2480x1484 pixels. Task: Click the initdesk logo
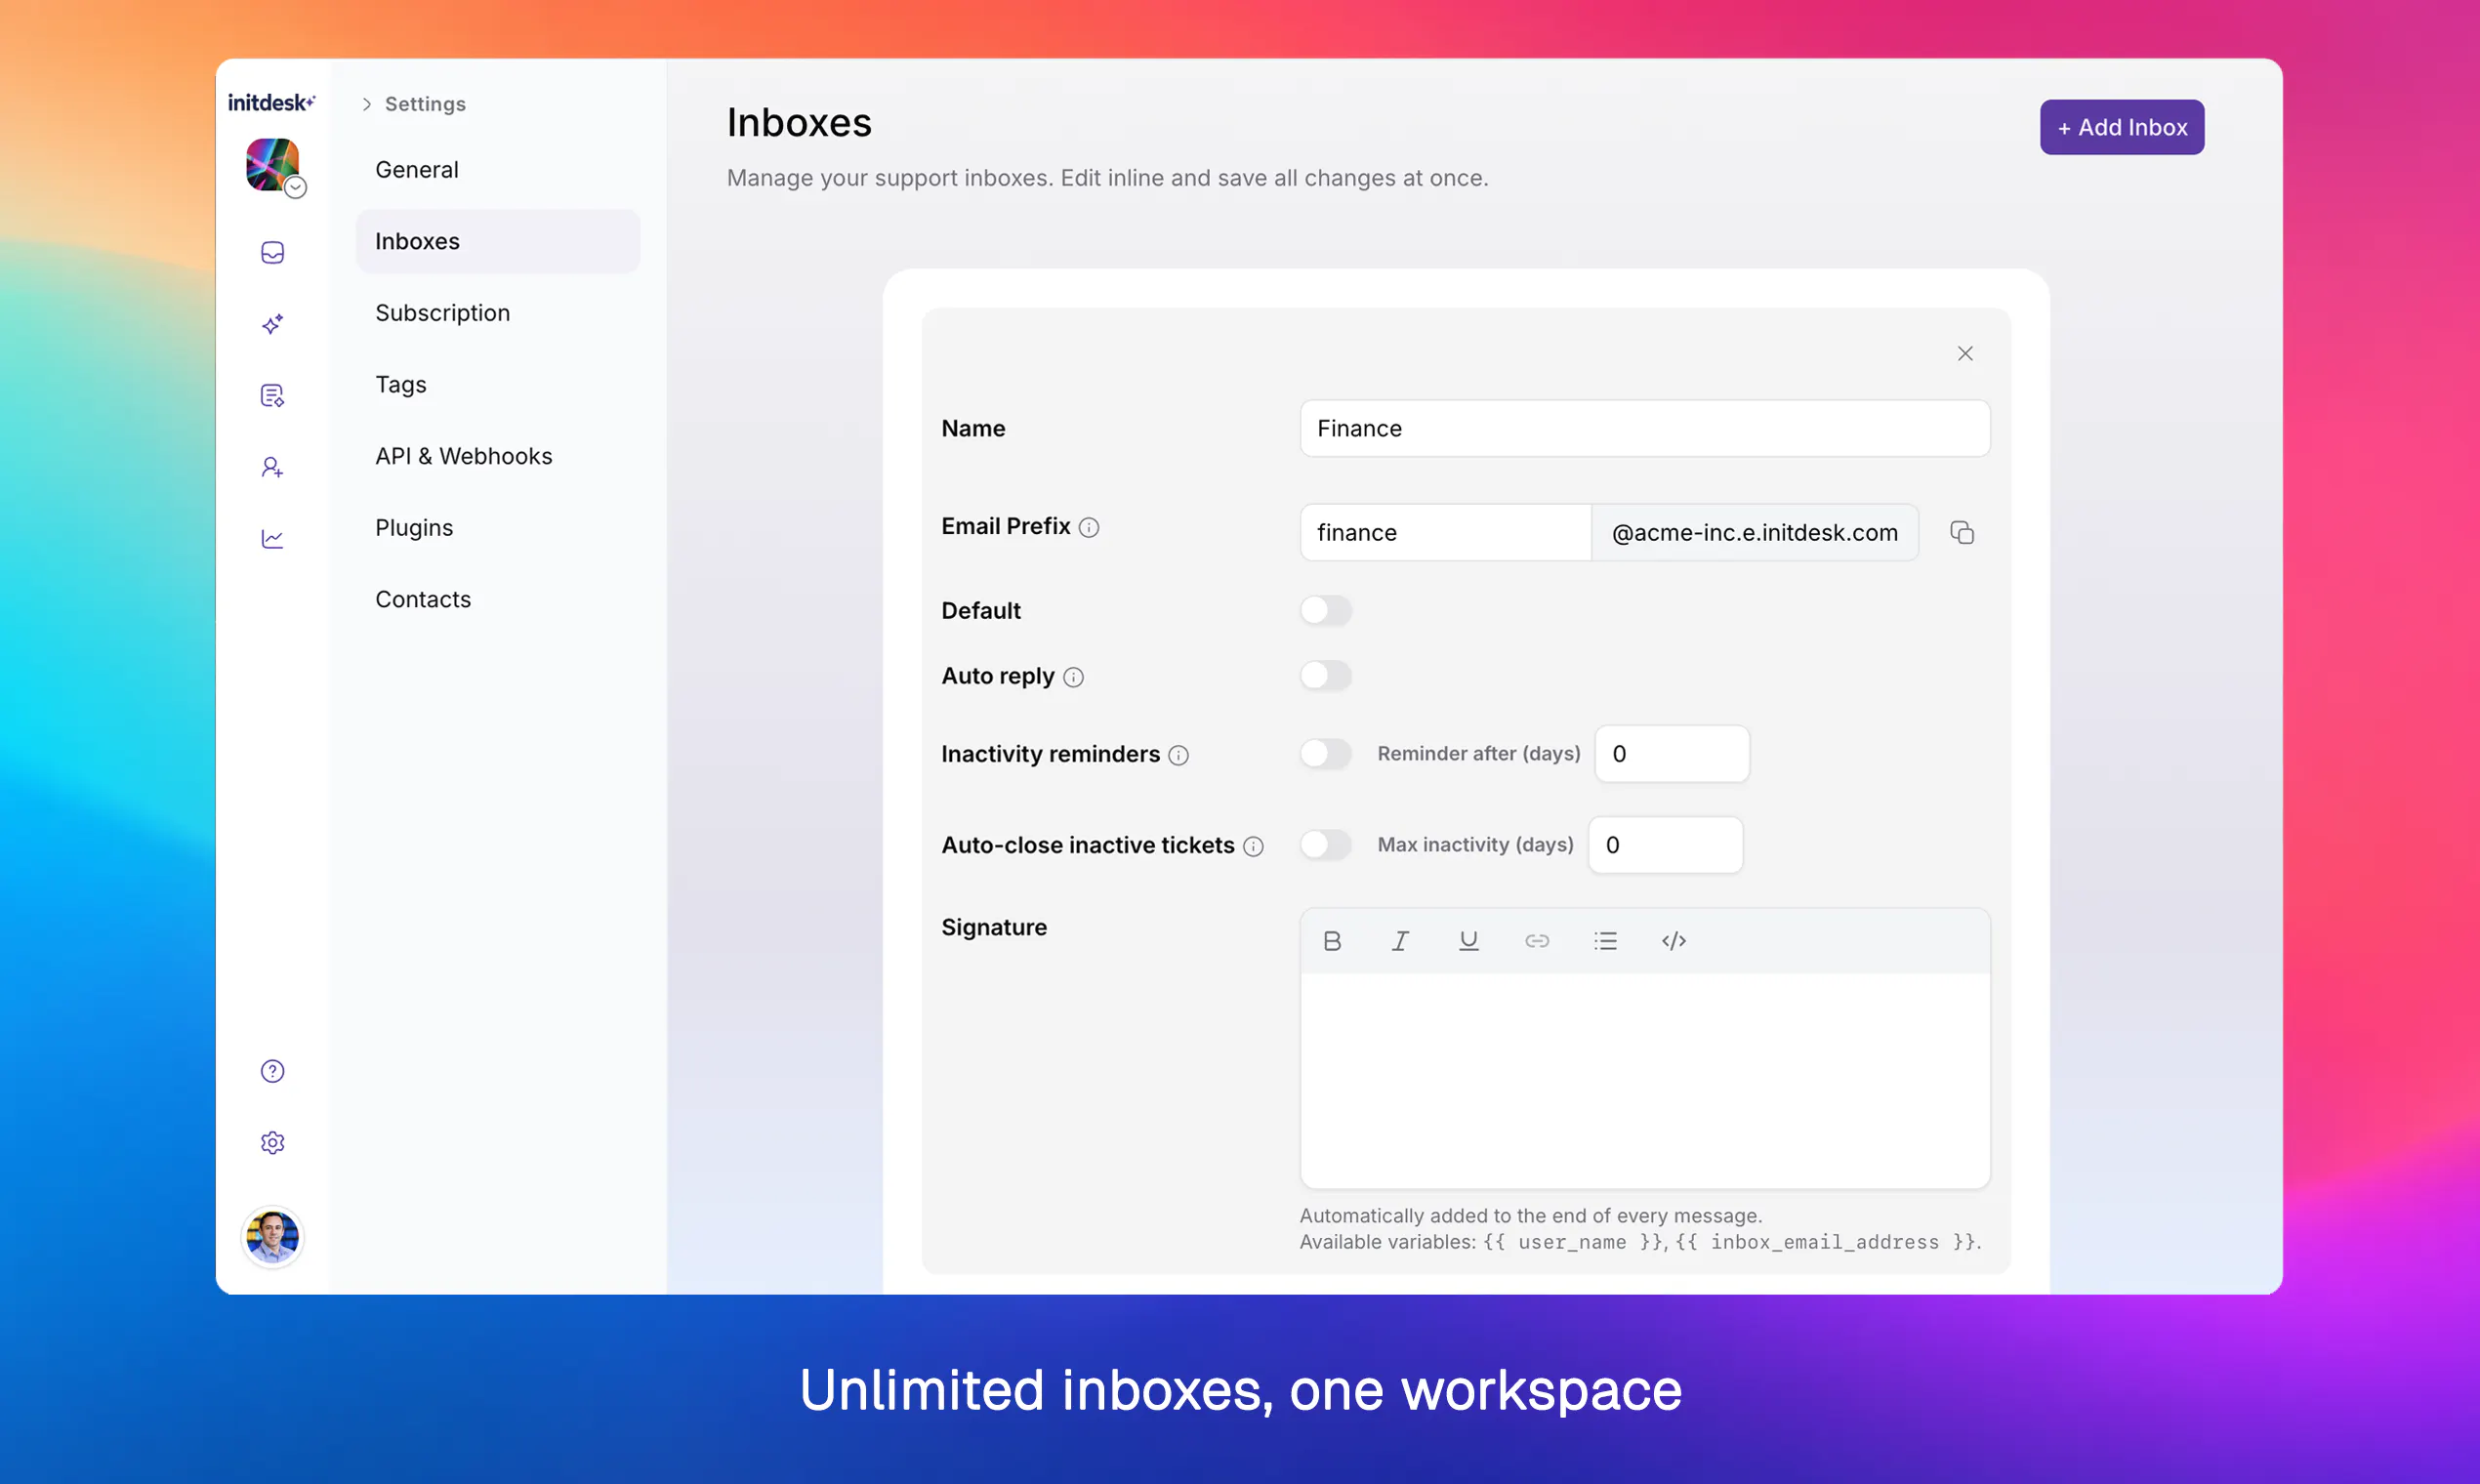click(271, 102)
